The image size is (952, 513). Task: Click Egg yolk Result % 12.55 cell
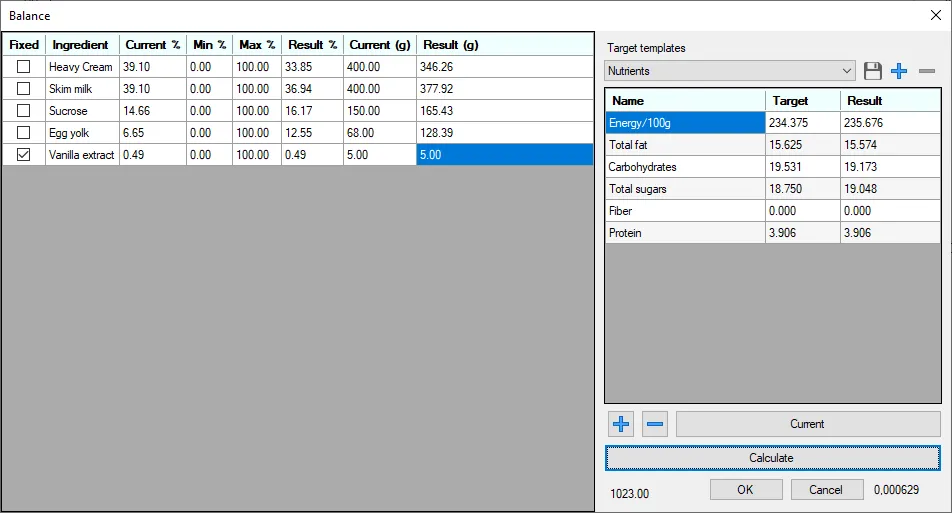pyautogui.click(x=312, y=132)
